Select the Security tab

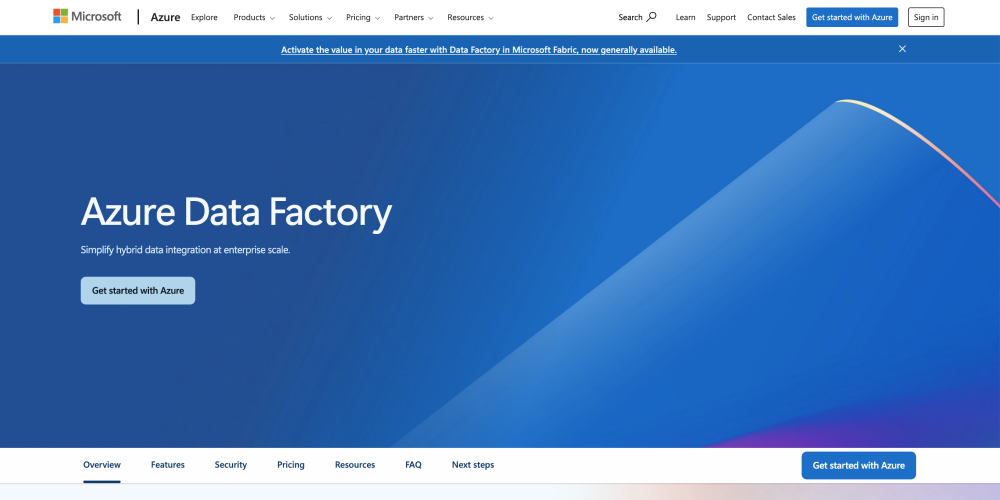231,465
